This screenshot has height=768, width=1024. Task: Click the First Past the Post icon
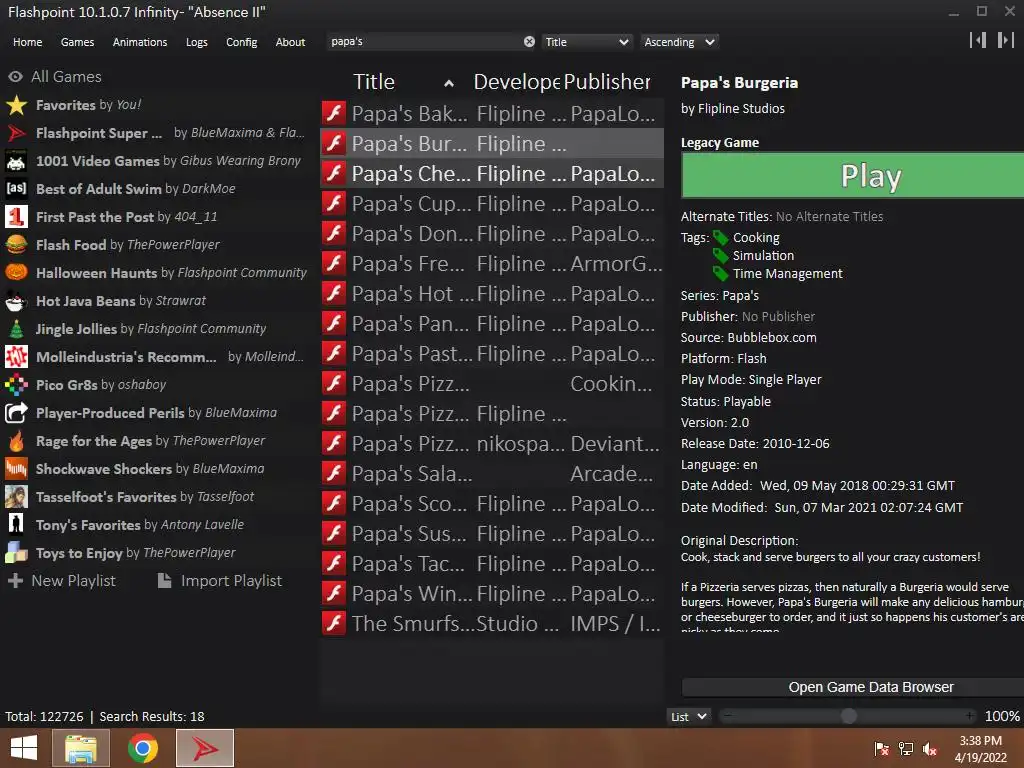point(16,217)
